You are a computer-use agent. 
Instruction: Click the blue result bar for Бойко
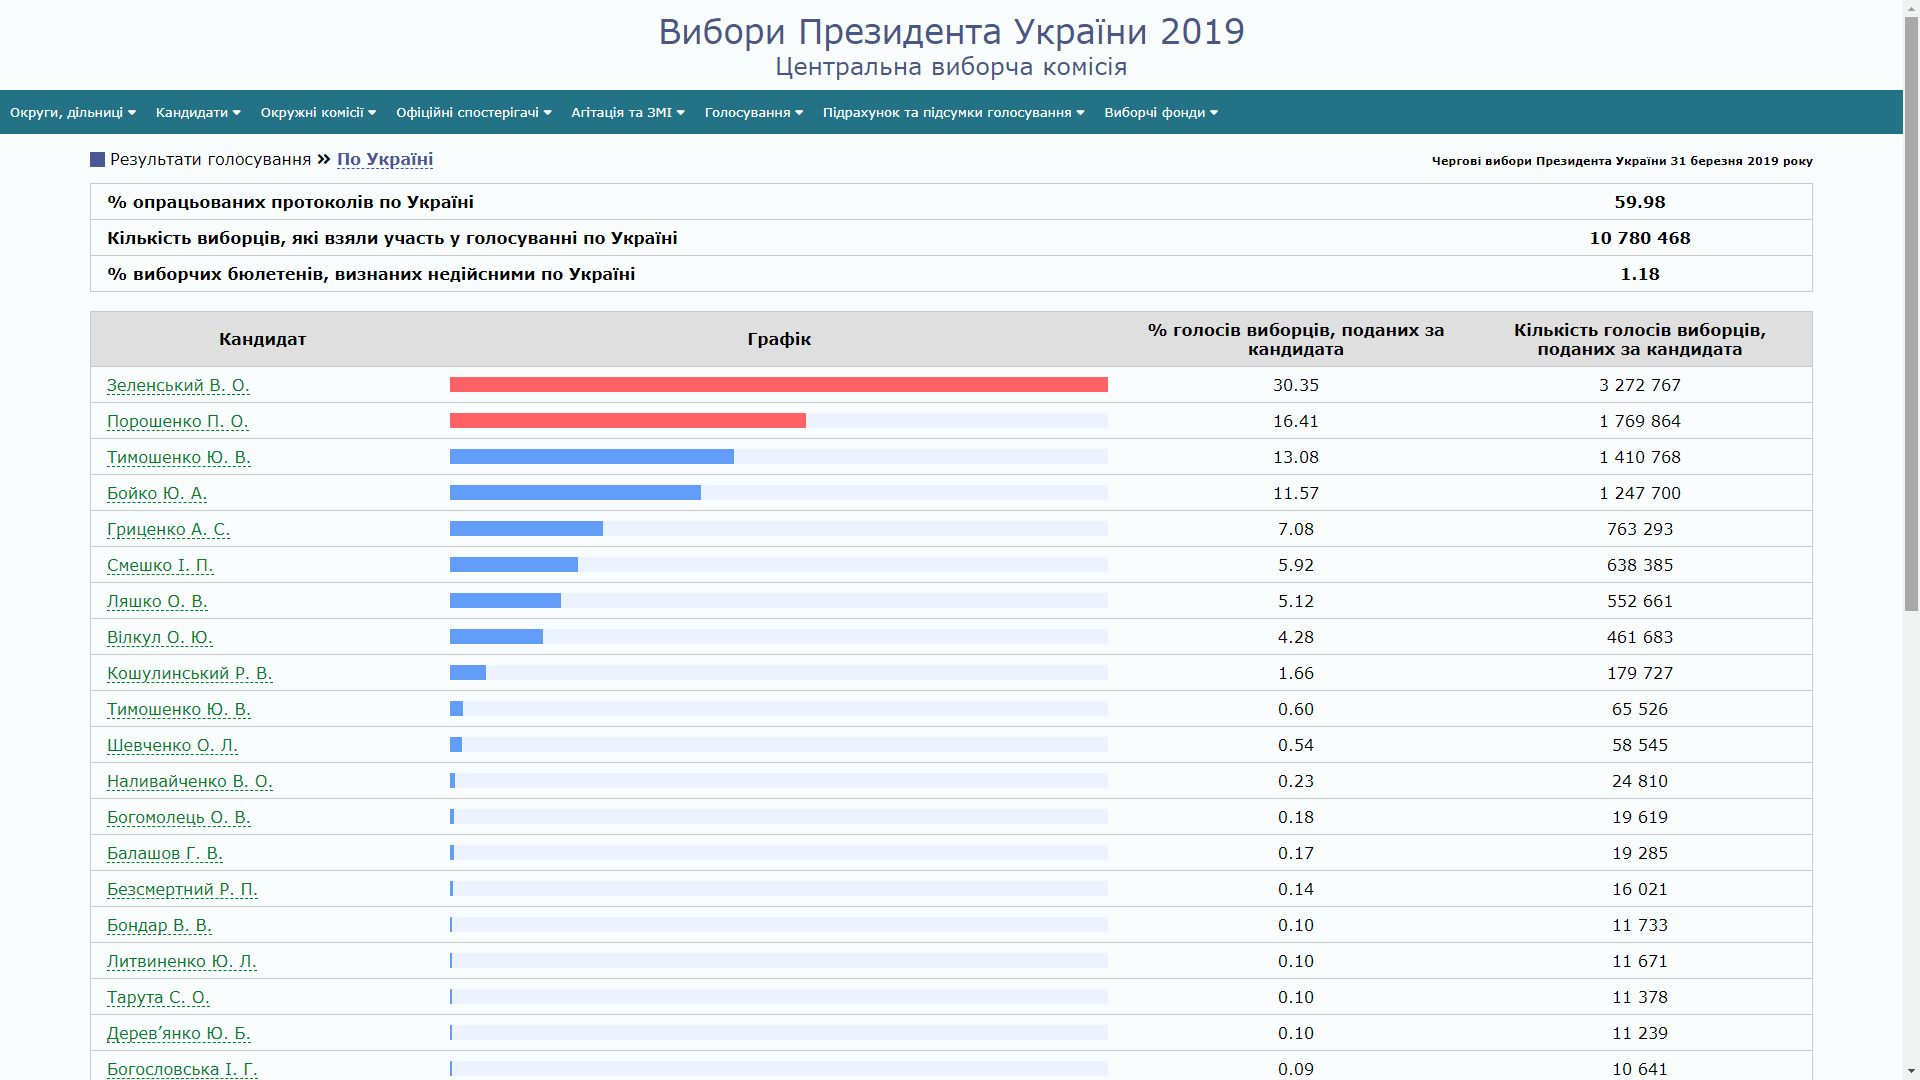575,493
